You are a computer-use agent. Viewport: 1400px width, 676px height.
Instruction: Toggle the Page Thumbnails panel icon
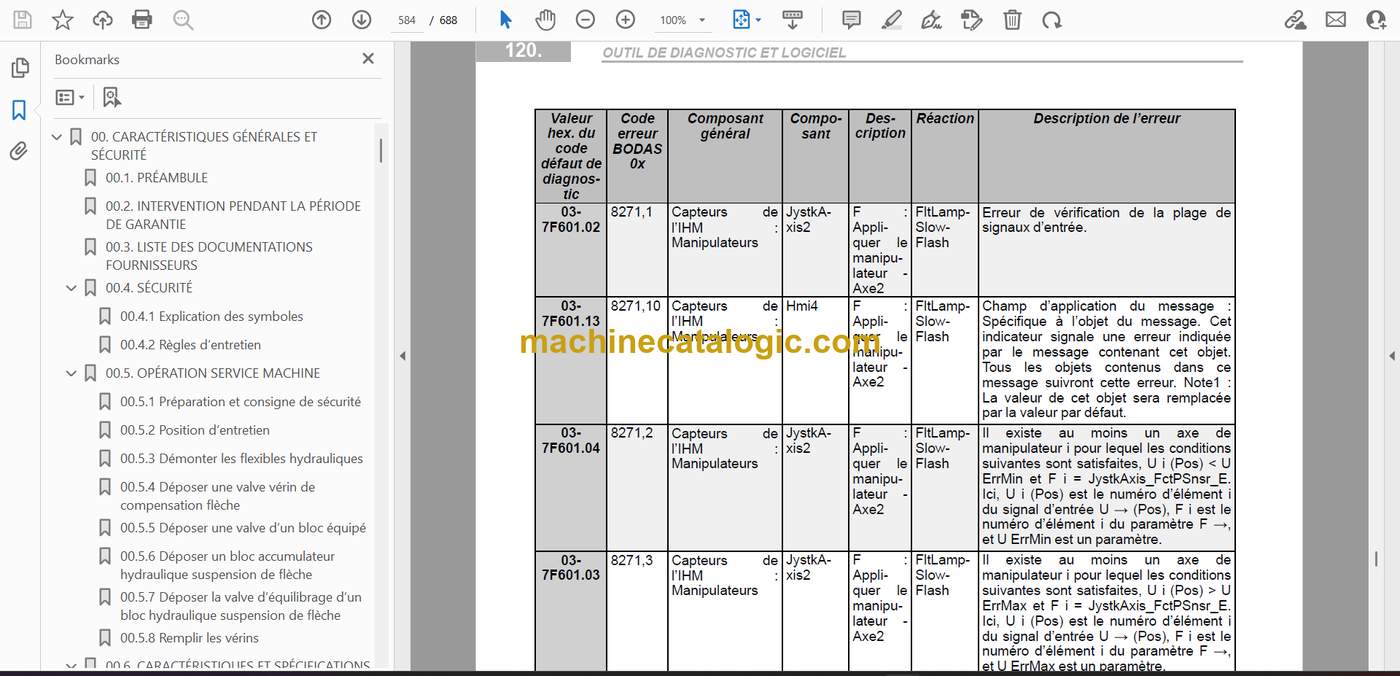pos(19,68)
